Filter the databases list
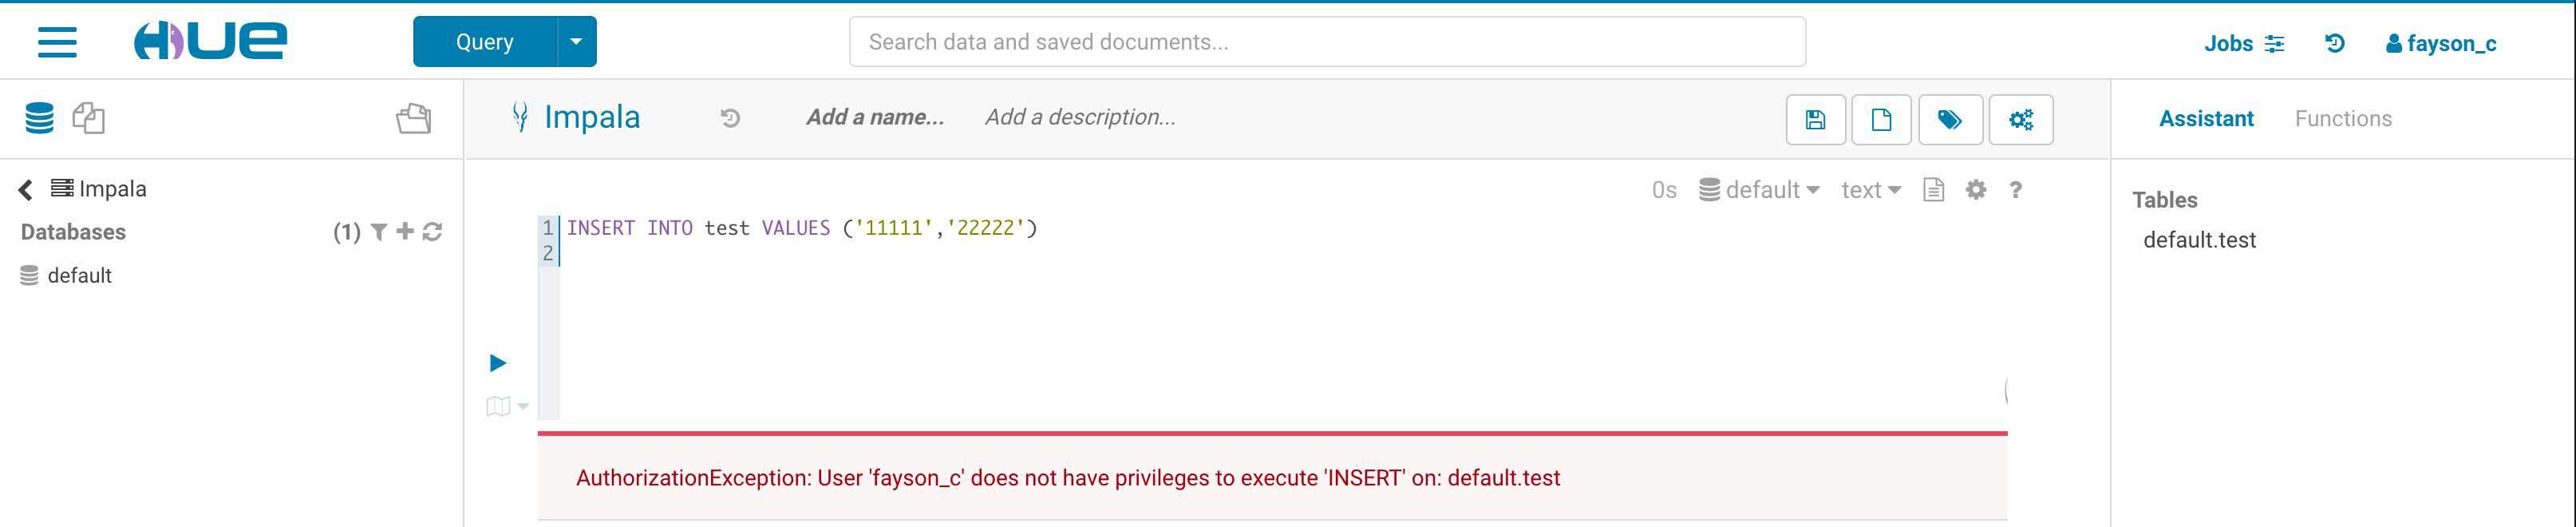 pos(379,232)
